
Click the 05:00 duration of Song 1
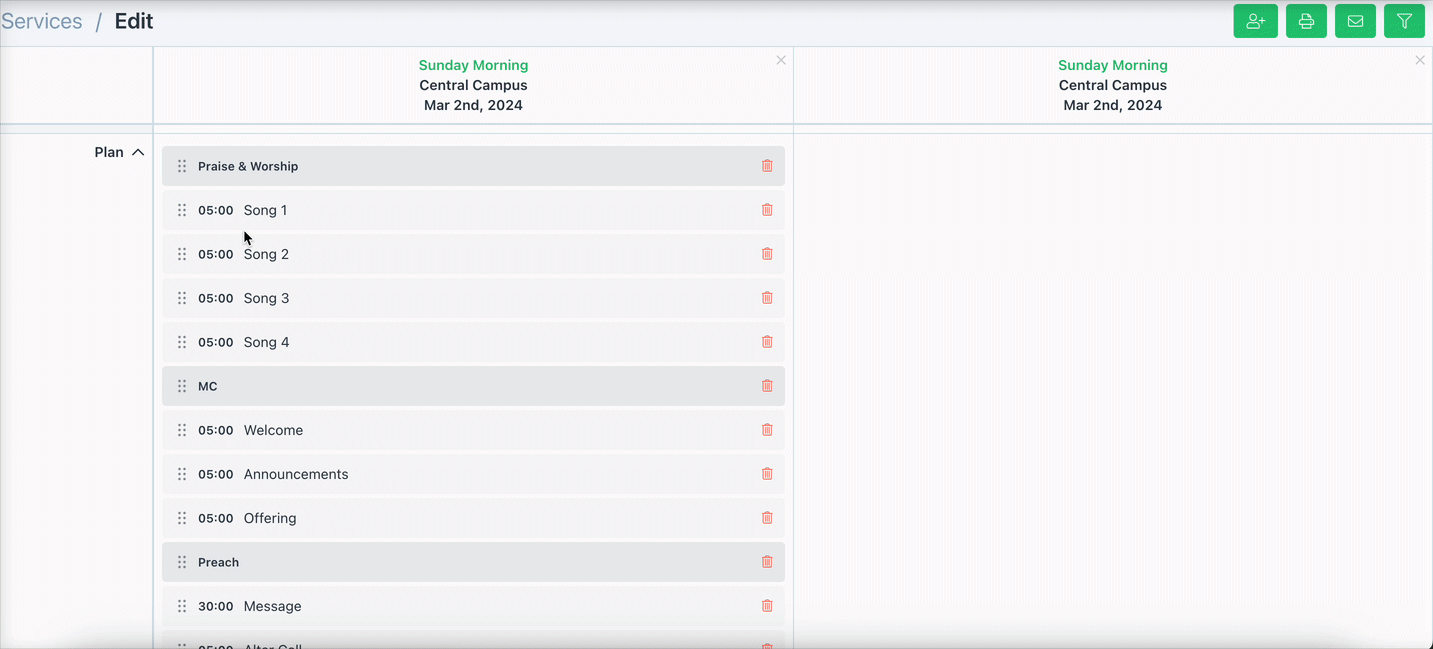coord(215,210)
